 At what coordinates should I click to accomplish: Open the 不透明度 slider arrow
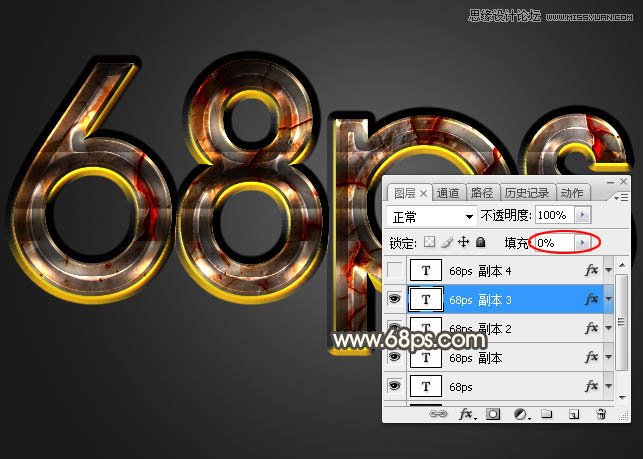tap(583, 215)
